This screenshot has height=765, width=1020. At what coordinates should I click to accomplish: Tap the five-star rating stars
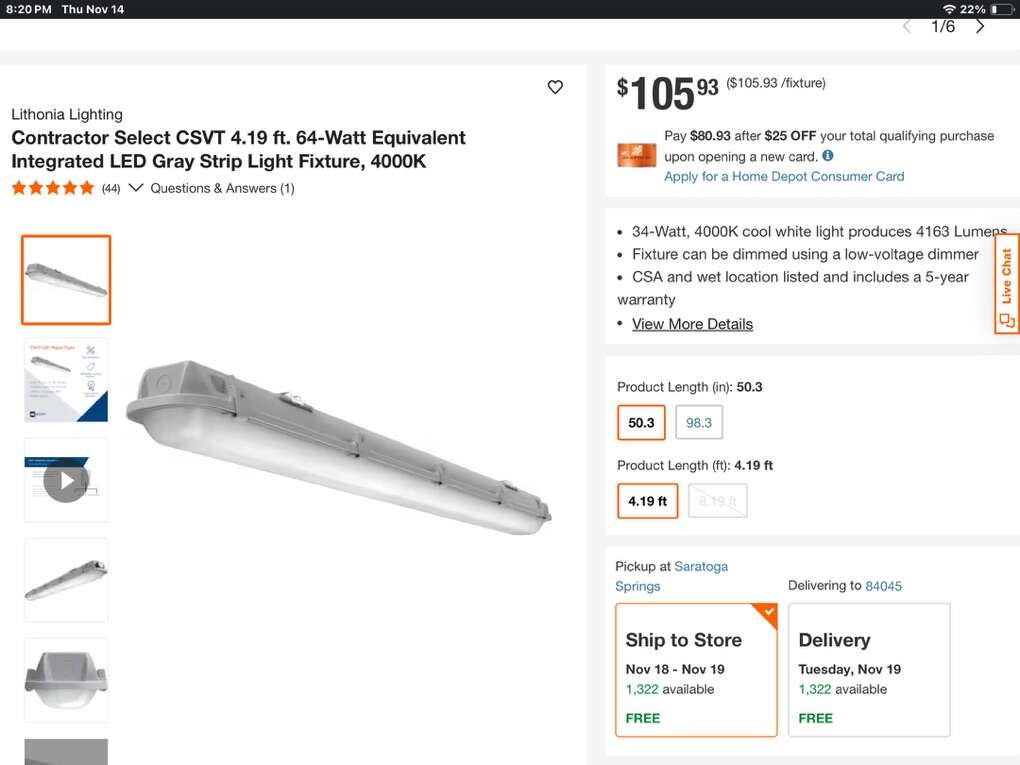[x=52, y=187]
